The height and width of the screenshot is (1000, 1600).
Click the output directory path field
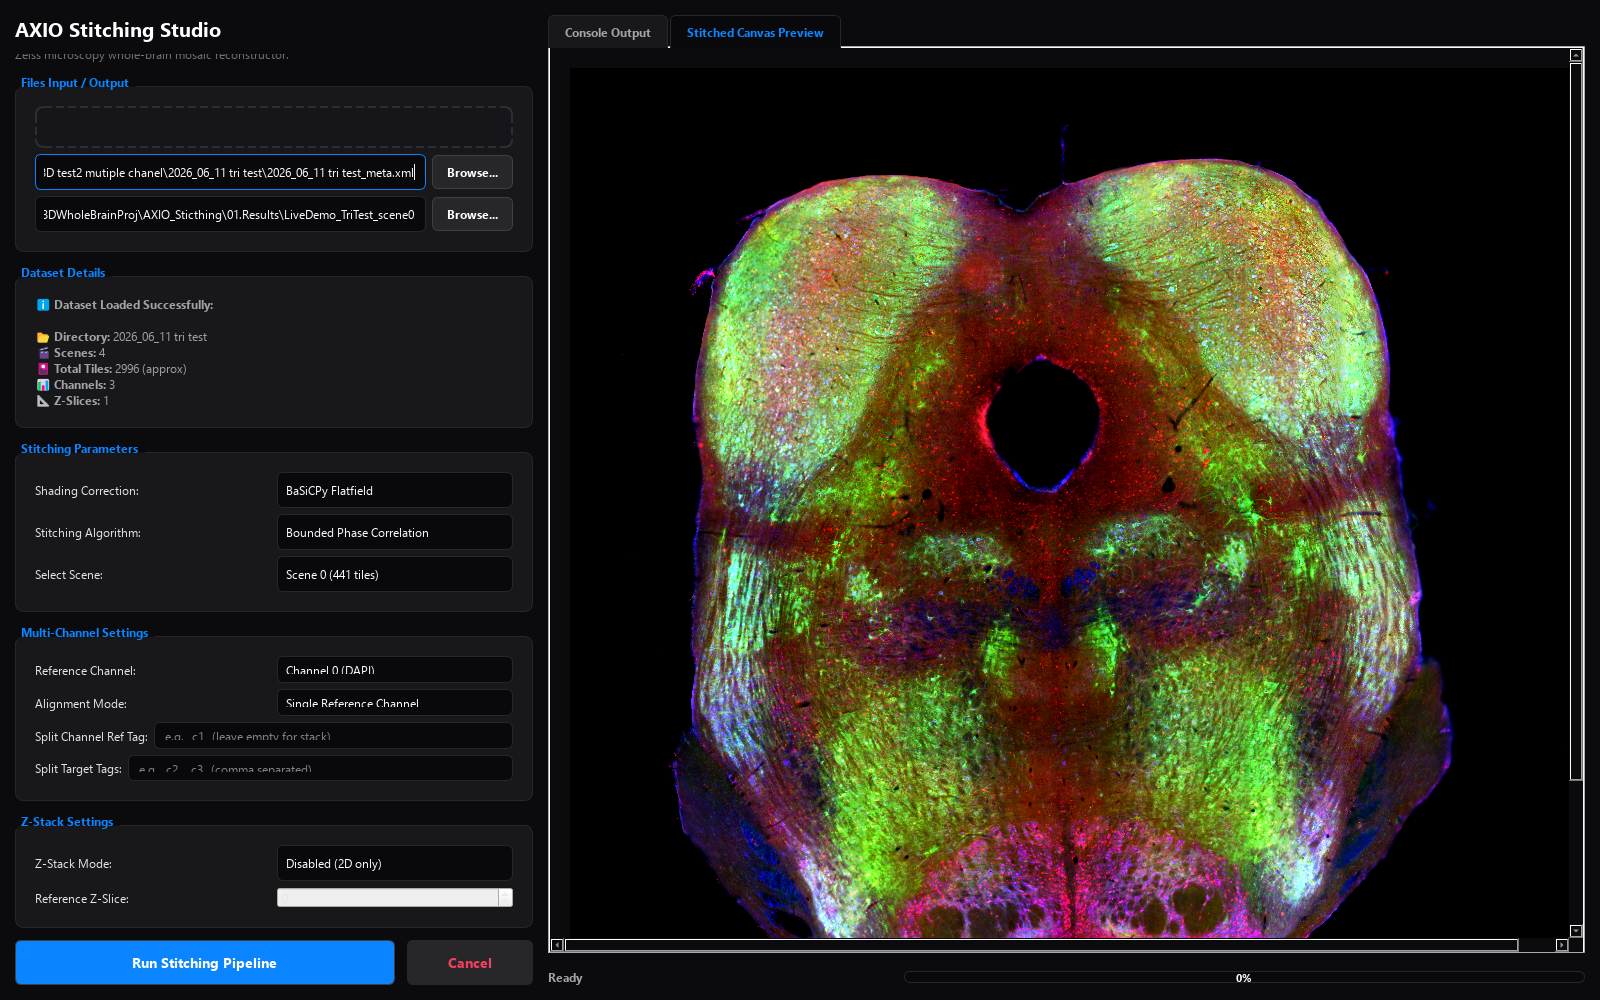click(230, 214)
